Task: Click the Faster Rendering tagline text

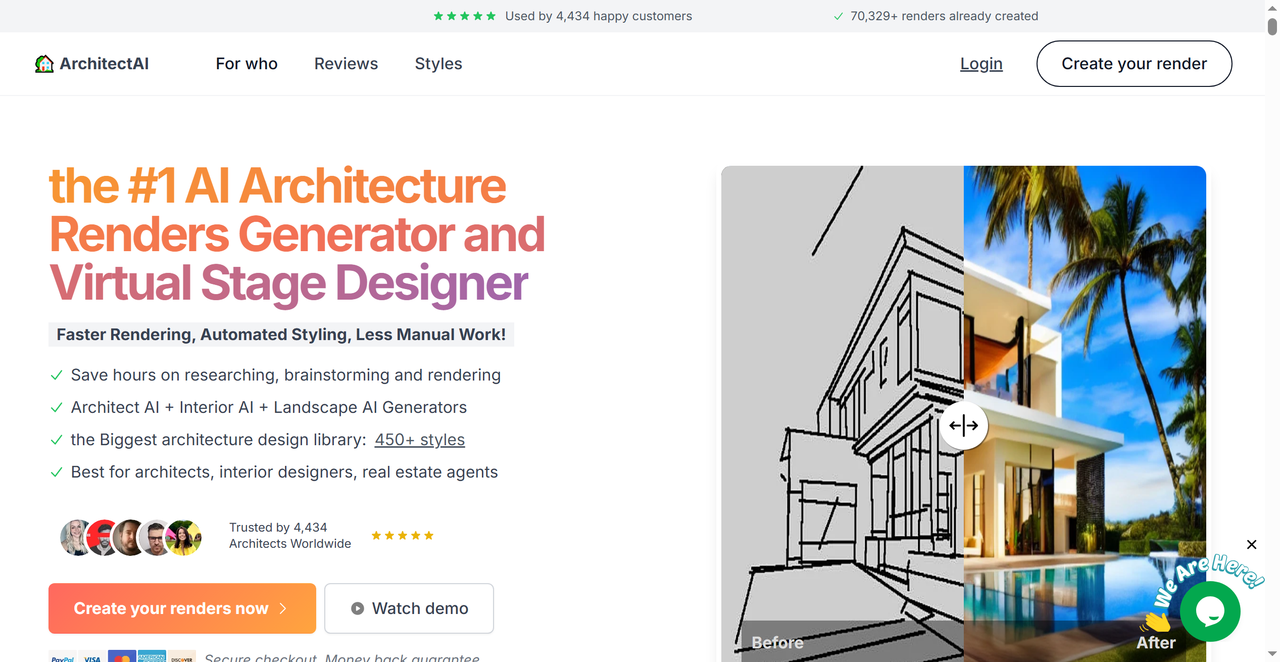Action: [x=281, y=335]
